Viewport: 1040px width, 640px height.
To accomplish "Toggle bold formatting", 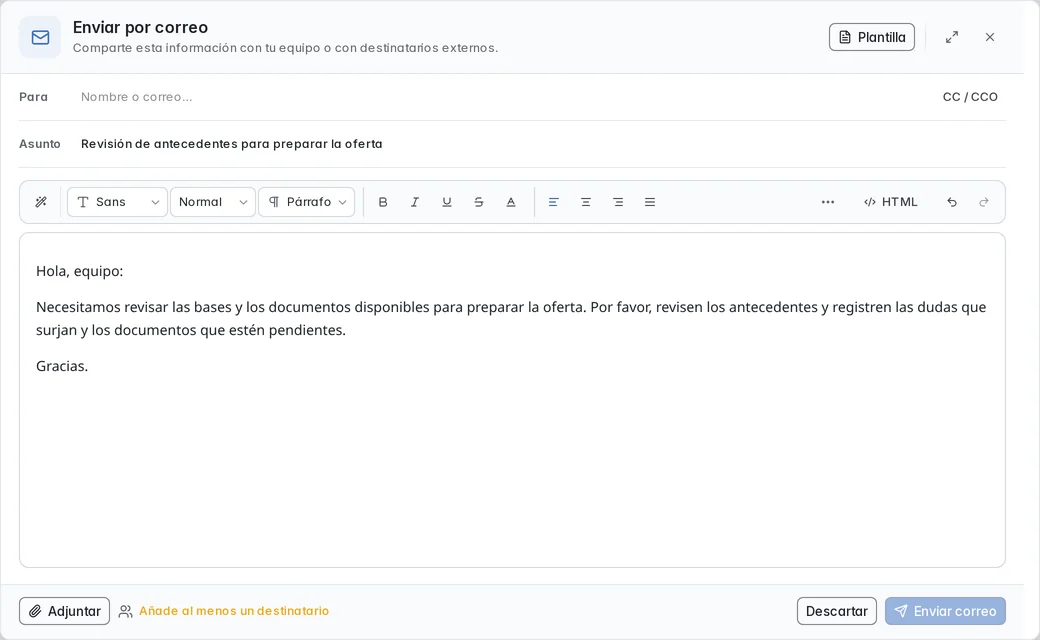I will click(x=383, y=202).
